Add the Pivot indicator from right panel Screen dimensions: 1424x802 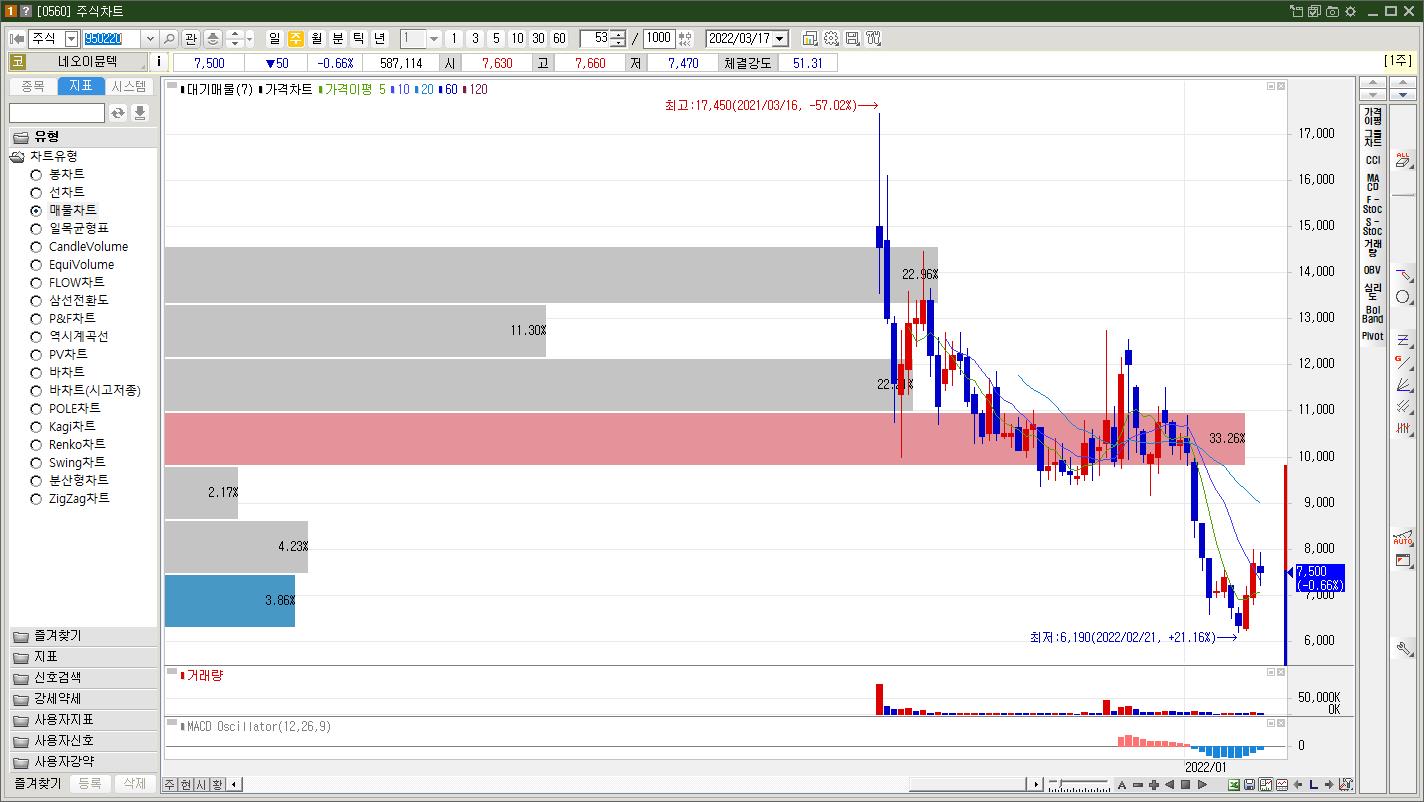1372,336
